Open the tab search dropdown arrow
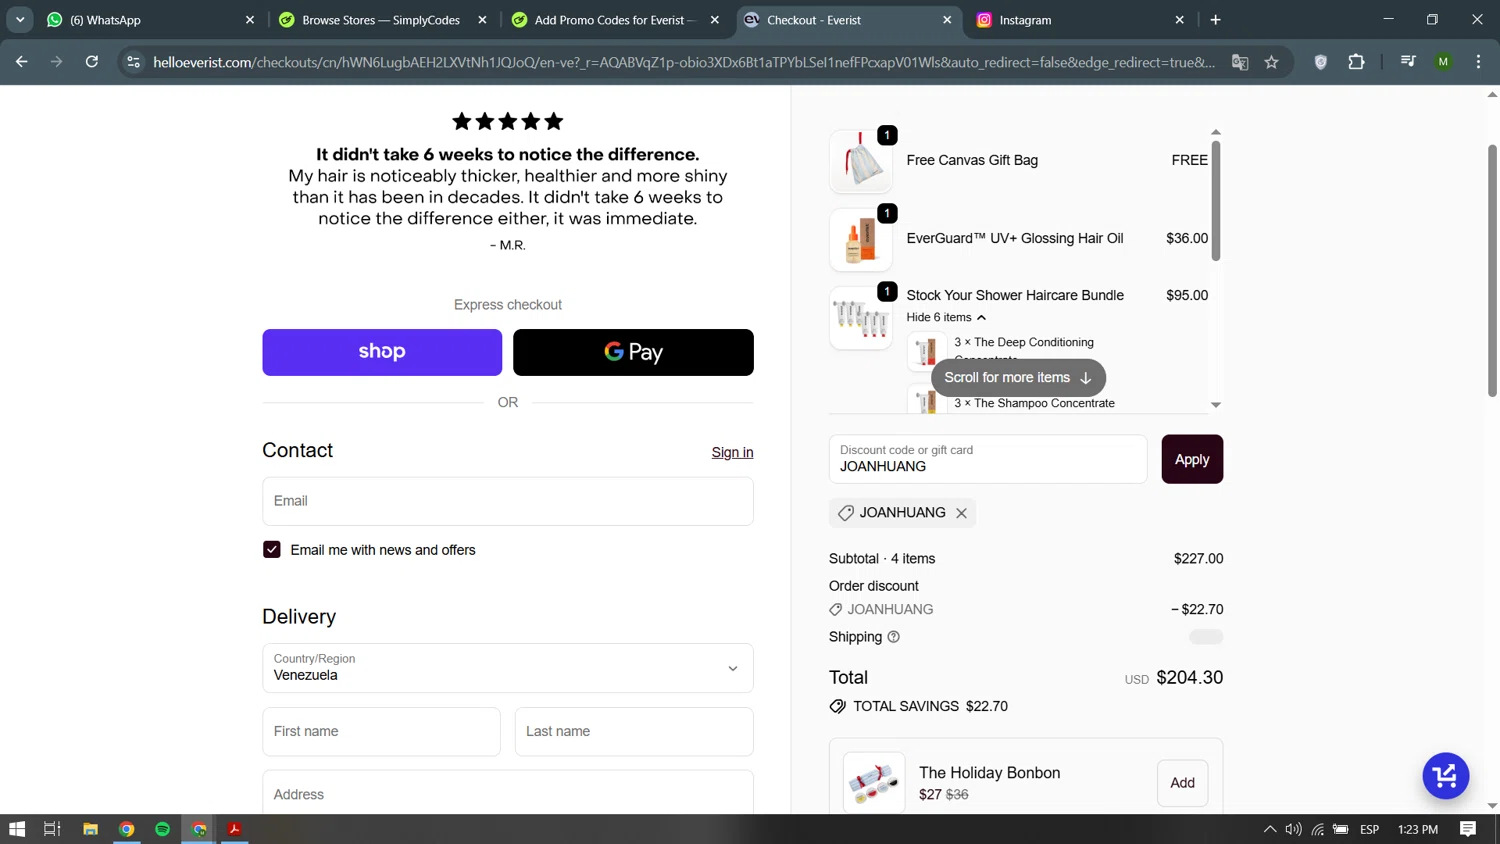 pyautogui.click(x=20, y=20)
